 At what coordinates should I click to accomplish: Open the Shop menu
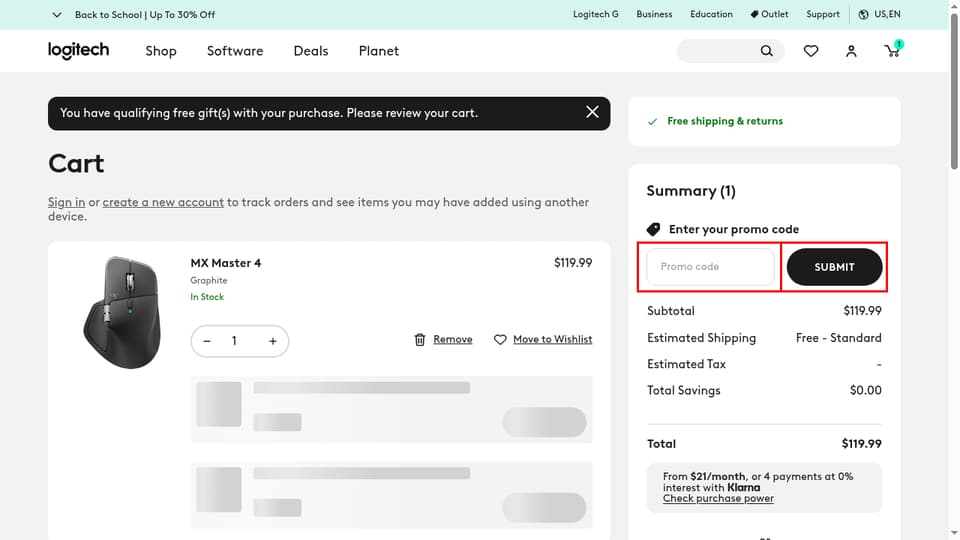point(161,51)
